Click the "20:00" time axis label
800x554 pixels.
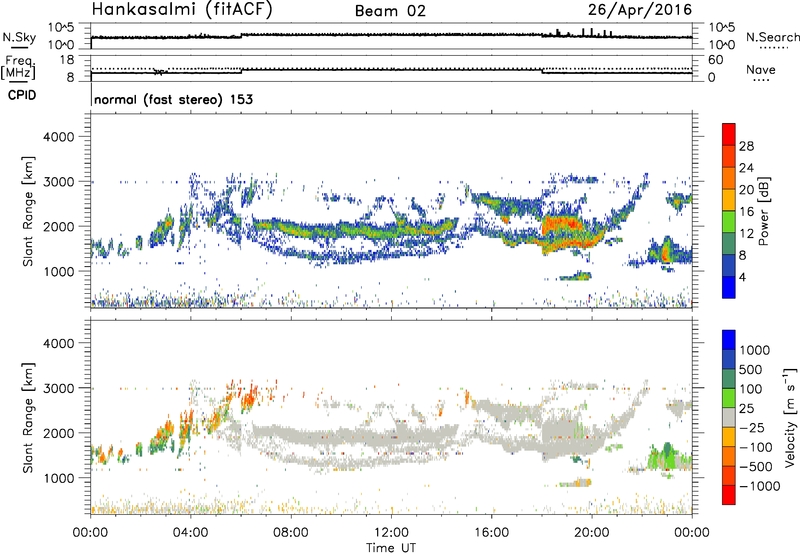pyautogui.click(x=591, y=533)
